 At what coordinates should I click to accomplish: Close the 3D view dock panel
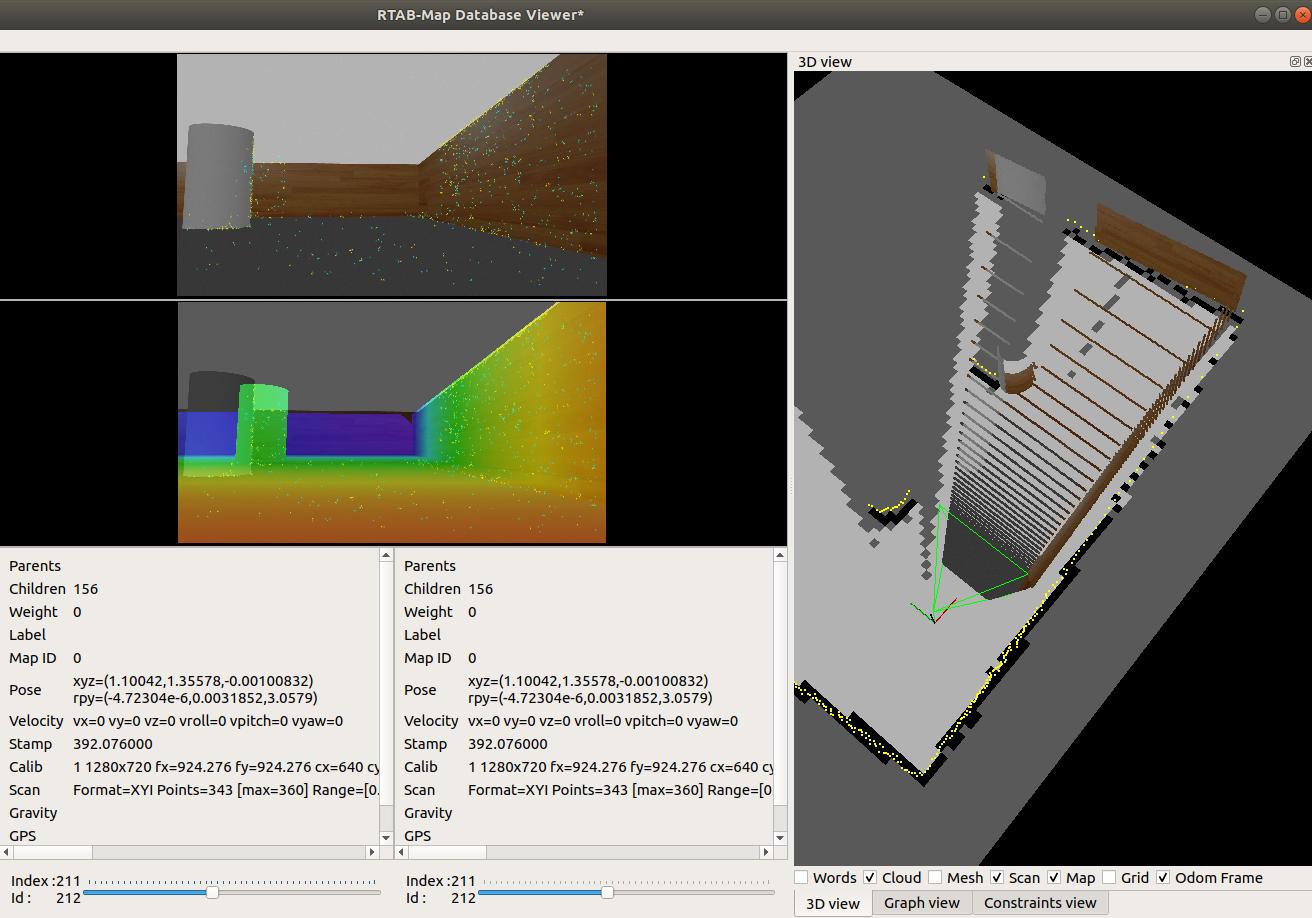point(1307,62)
